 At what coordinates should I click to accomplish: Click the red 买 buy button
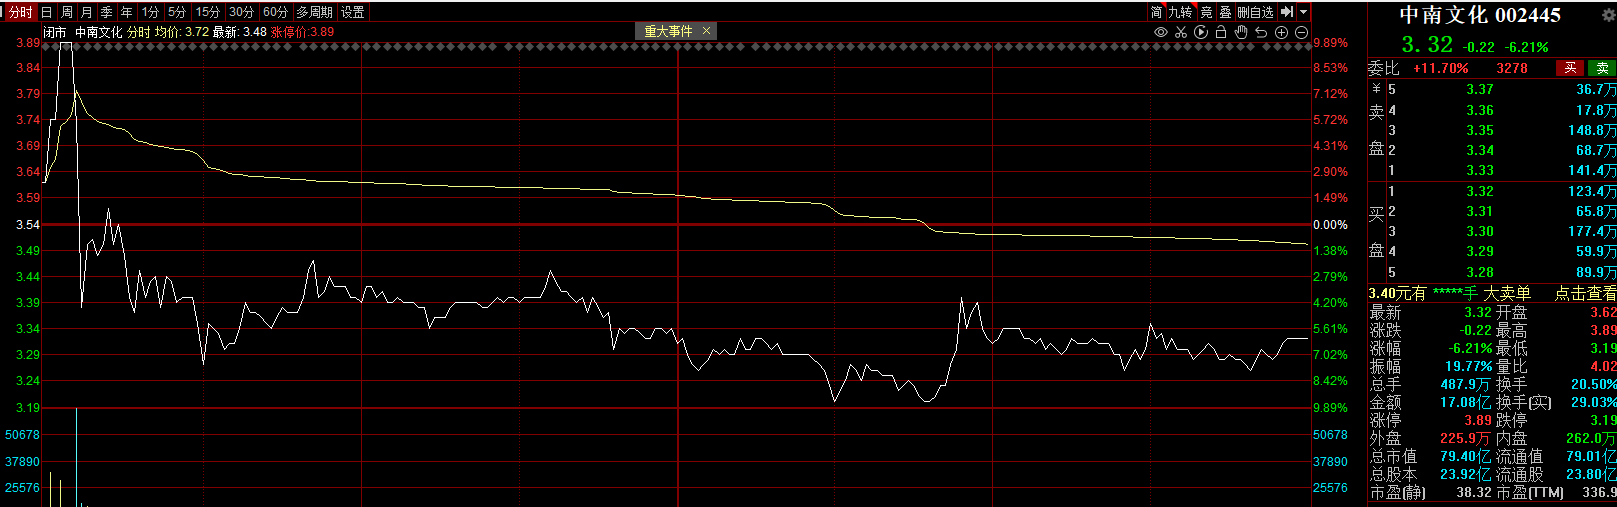(1570, 68)
